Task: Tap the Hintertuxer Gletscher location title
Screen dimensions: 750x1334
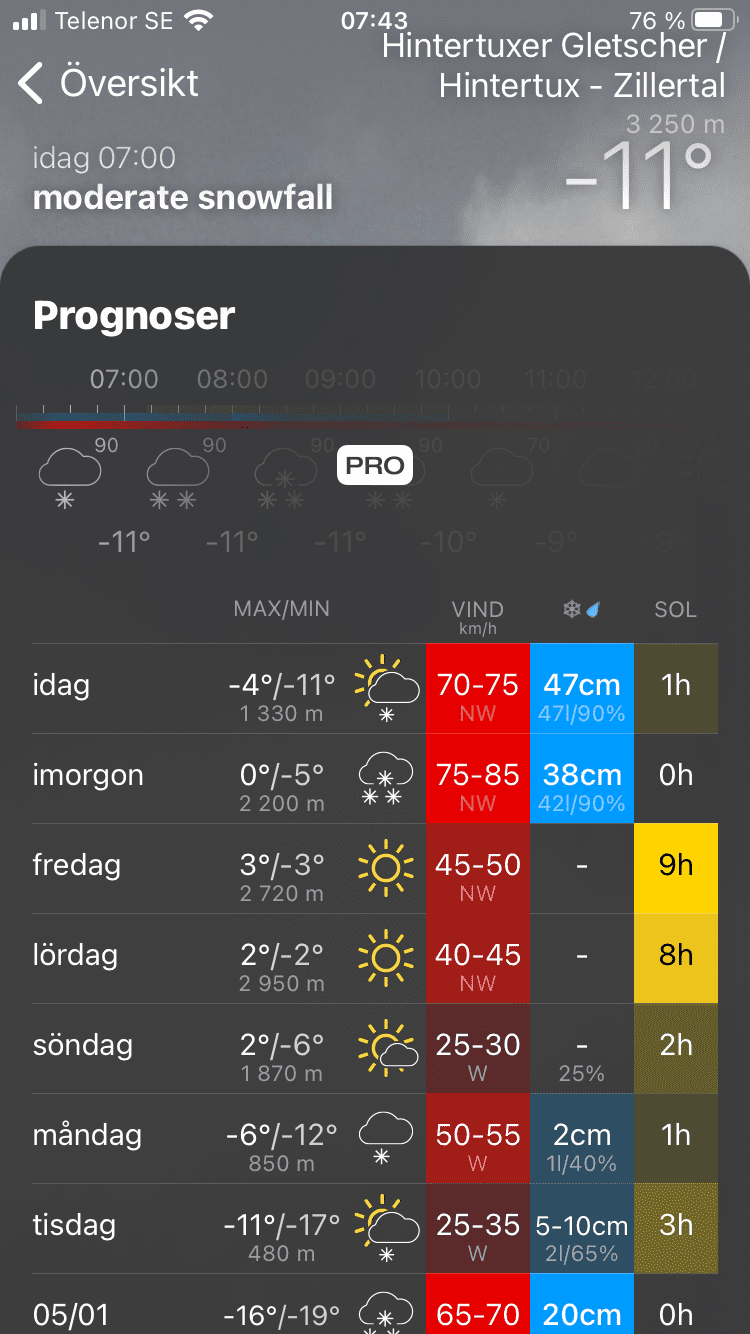Action: click(x=552, y=65)
